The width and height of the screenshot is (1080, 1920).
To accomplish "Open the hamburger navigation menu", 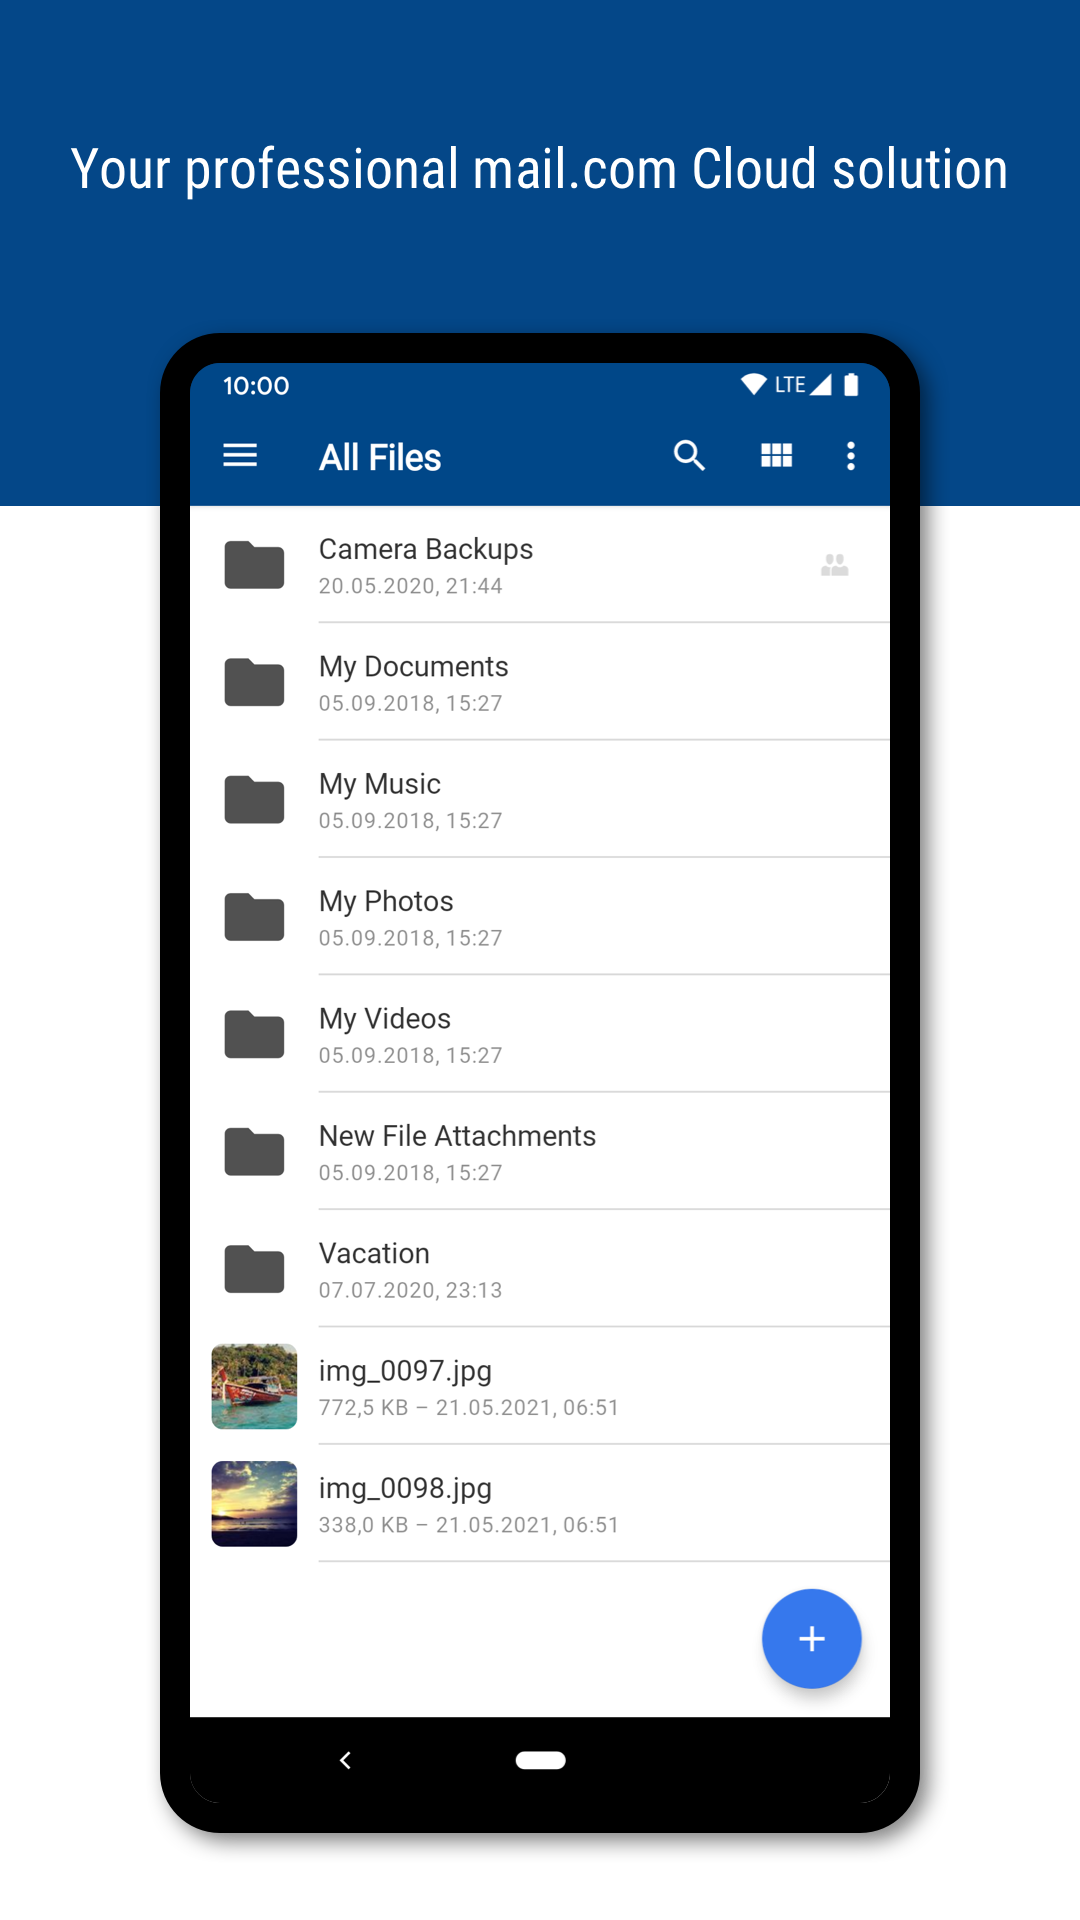I will point(240,456).
